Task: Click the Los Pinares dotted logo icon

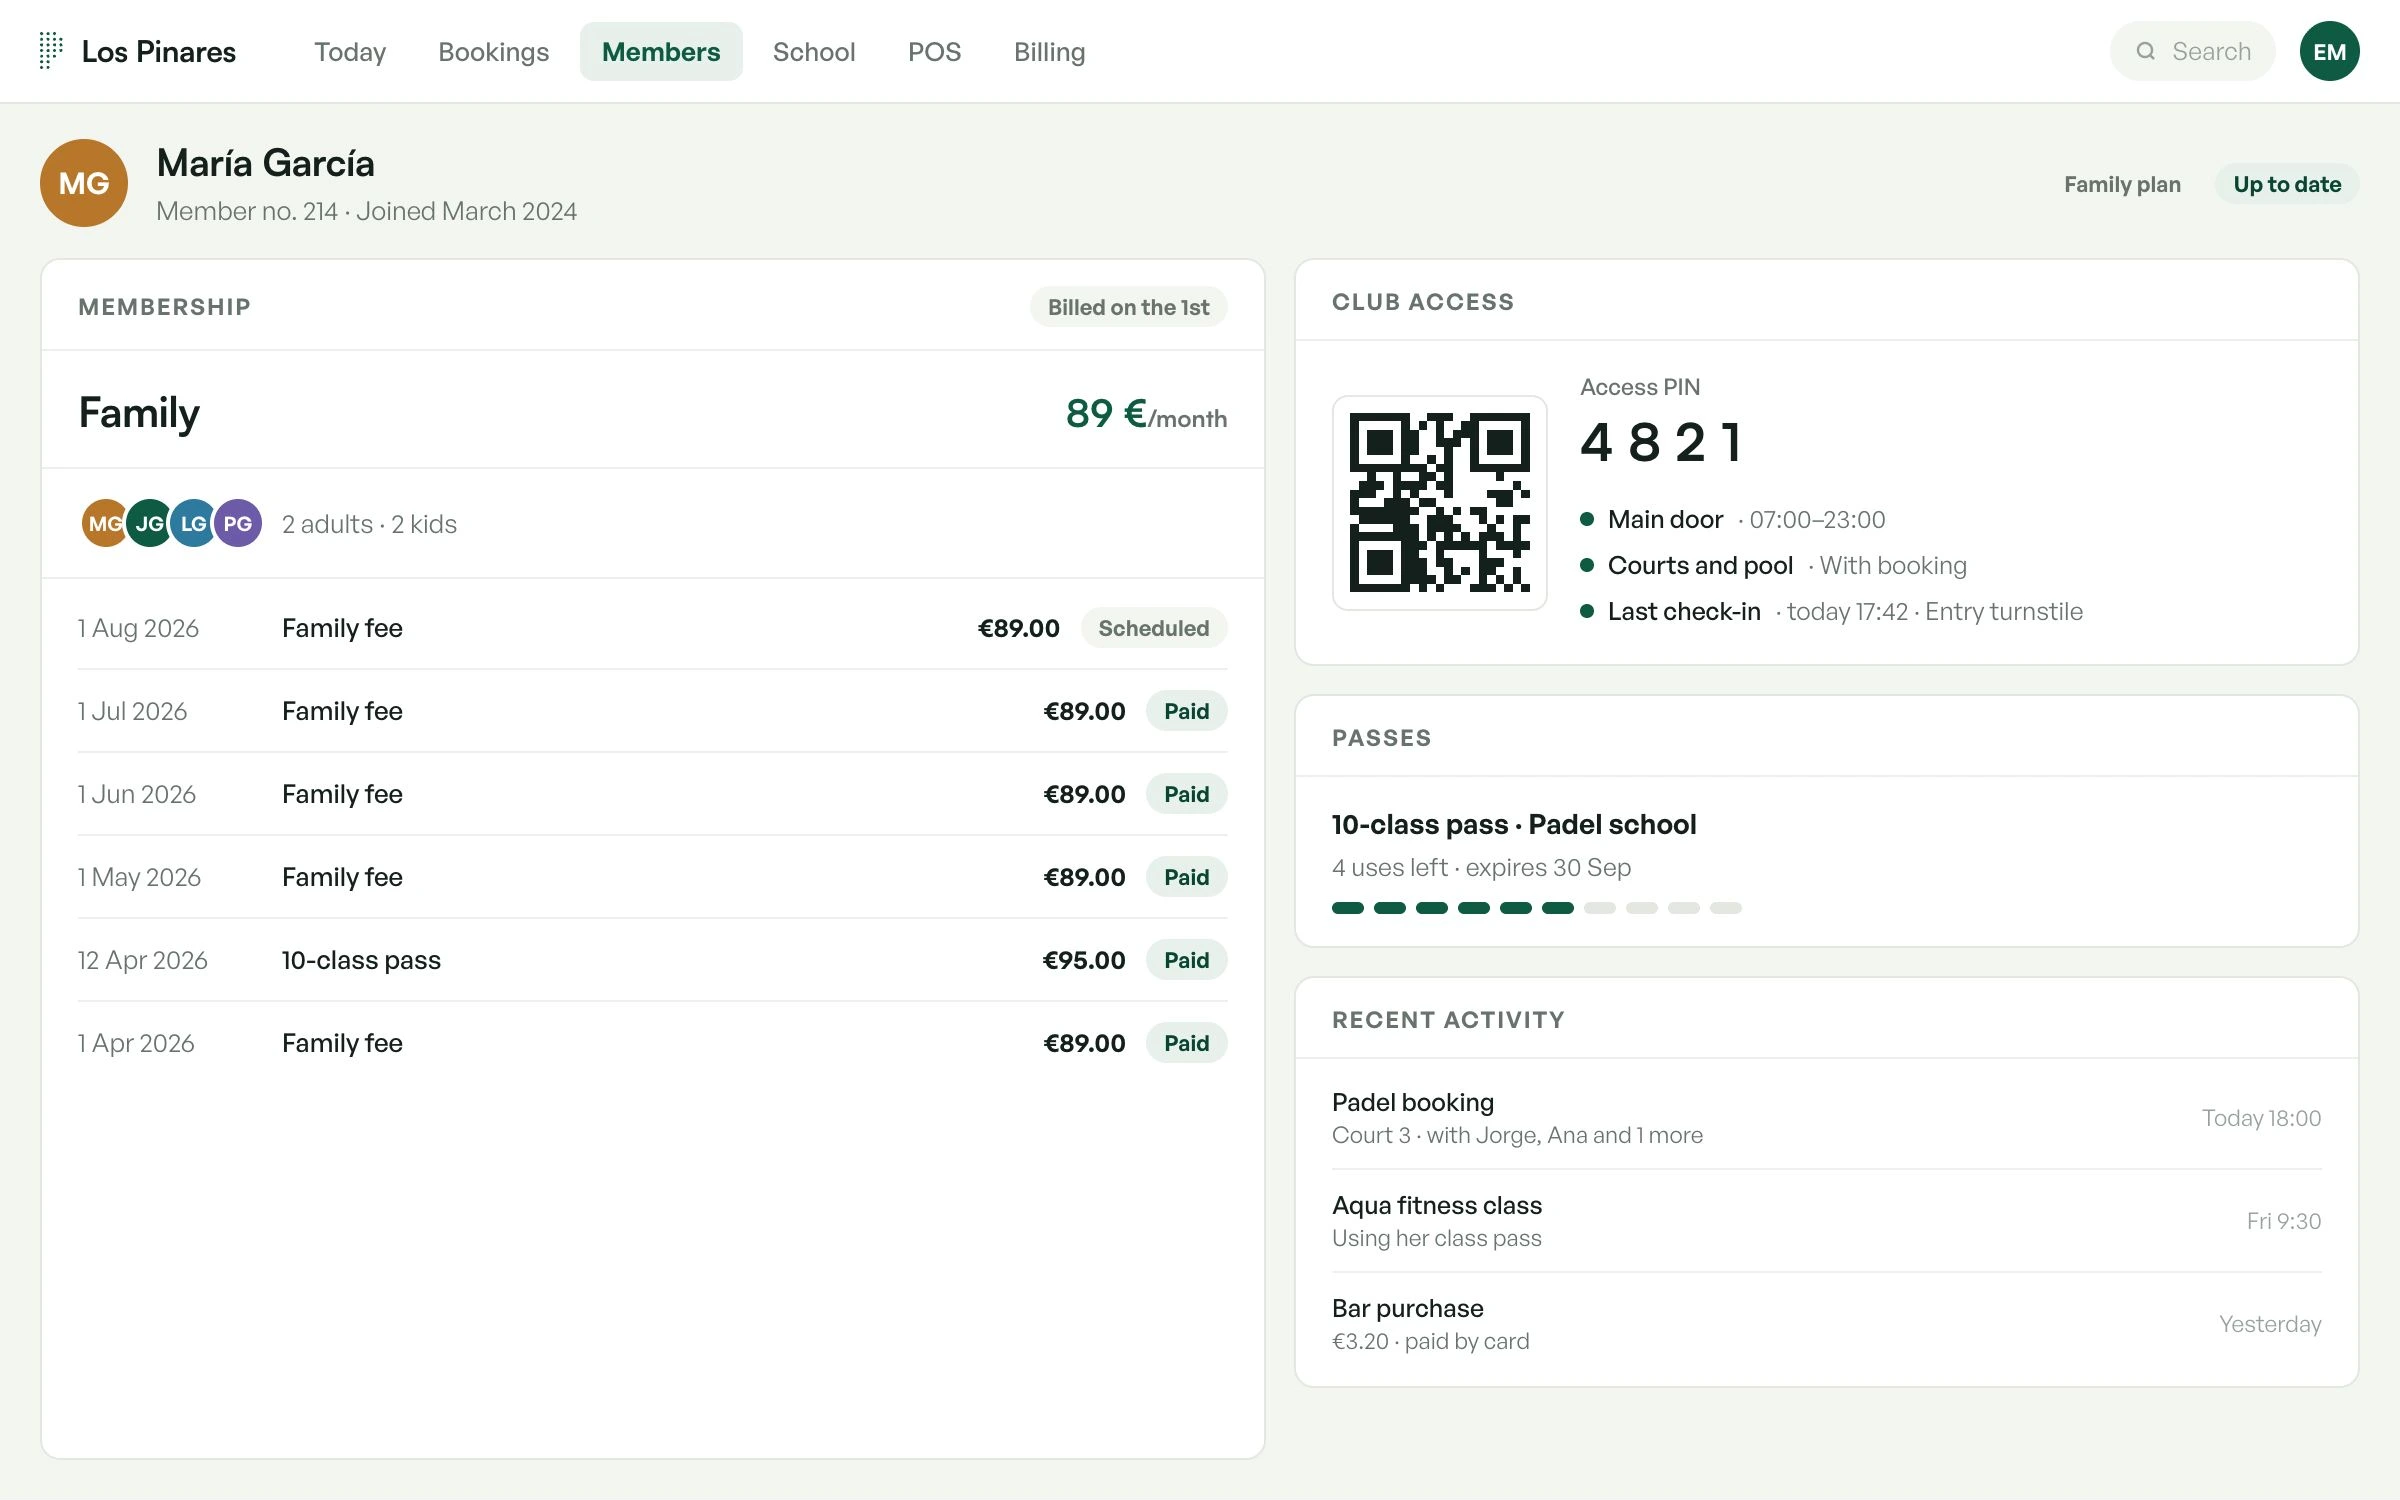Action: coord(51,51)
